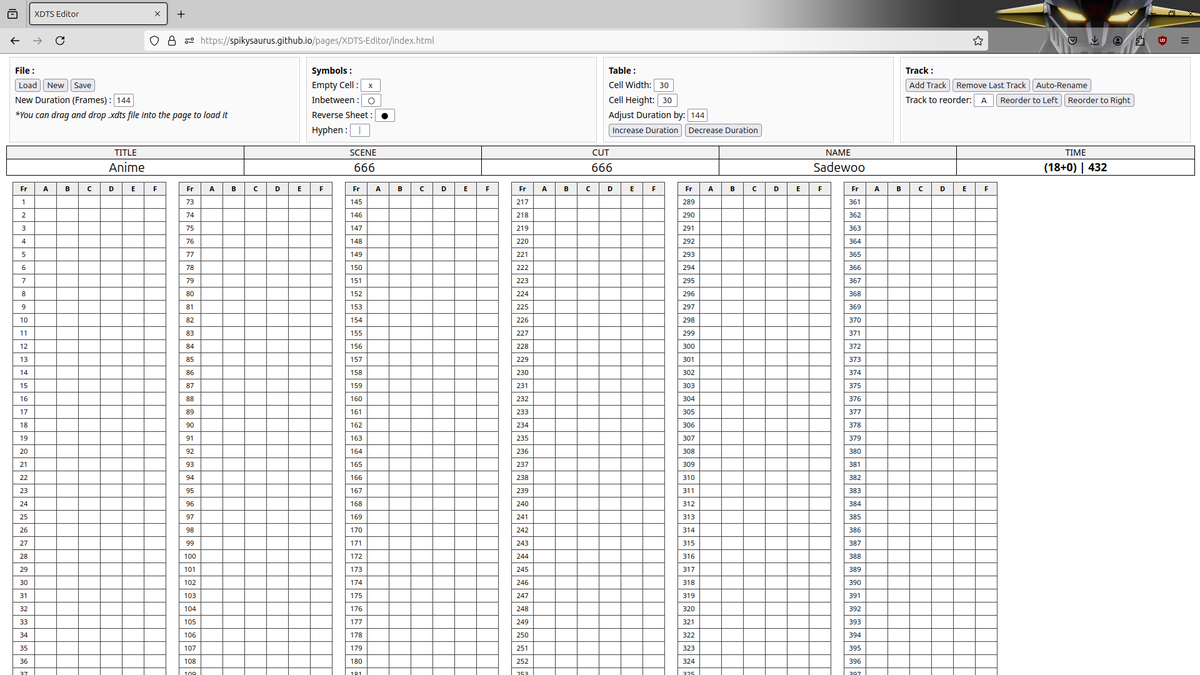Click the Increase Duration button
This screenshot has width=1200, height=675.
645,130
